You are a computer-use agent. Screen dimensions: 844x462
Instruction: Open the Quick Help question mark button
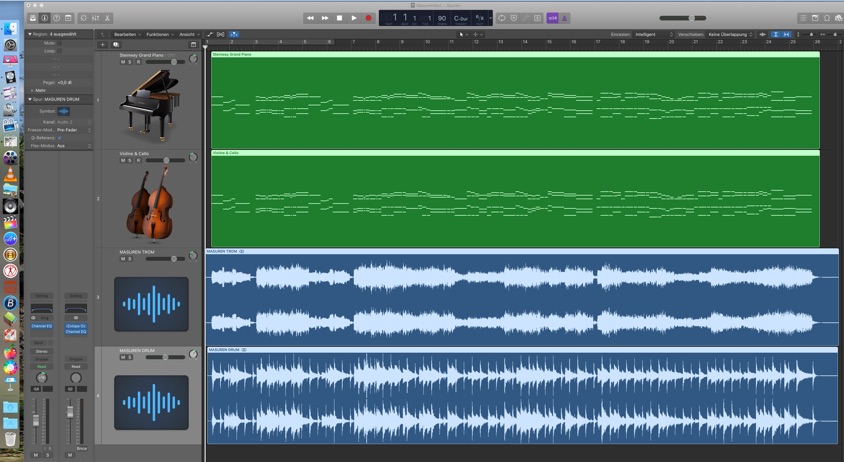57,18
